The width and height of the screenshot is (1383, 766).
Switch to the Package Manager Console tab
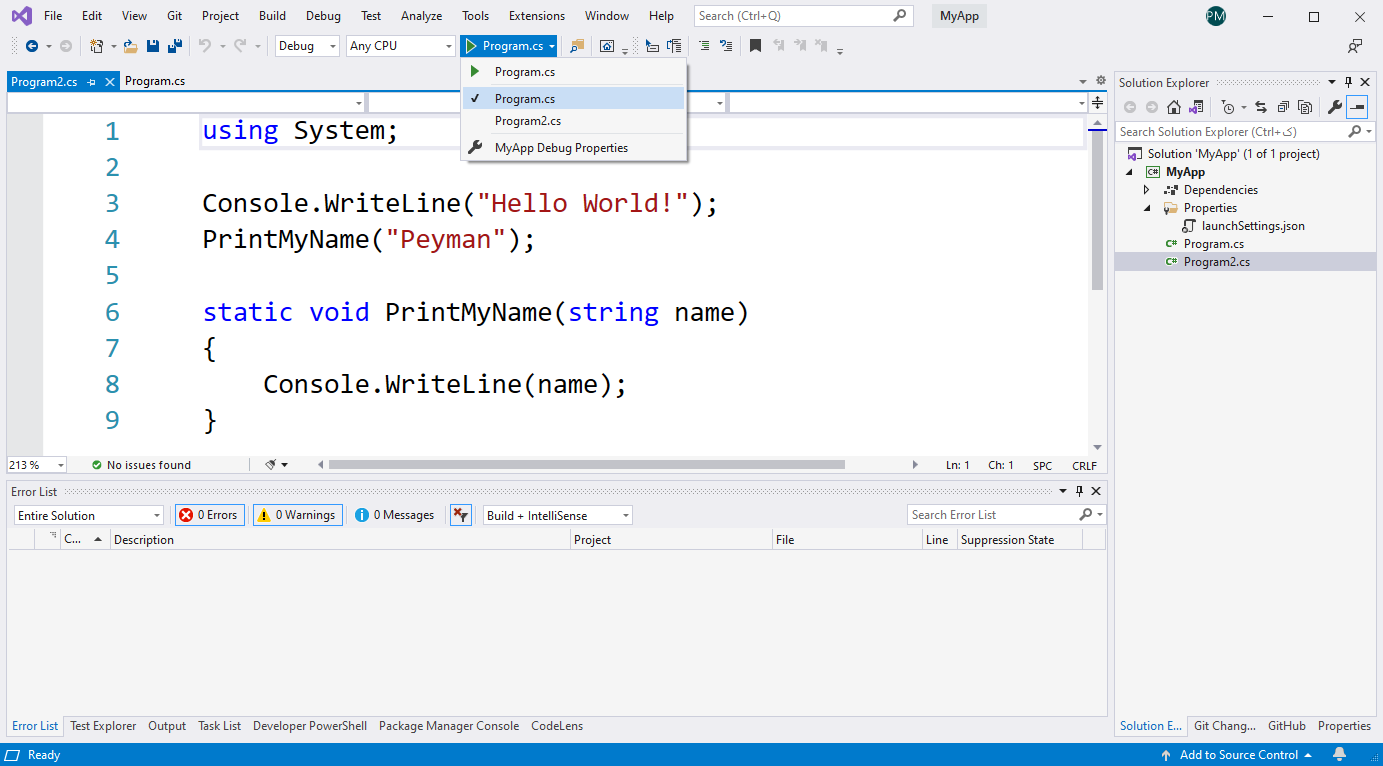tap(449, 726)
